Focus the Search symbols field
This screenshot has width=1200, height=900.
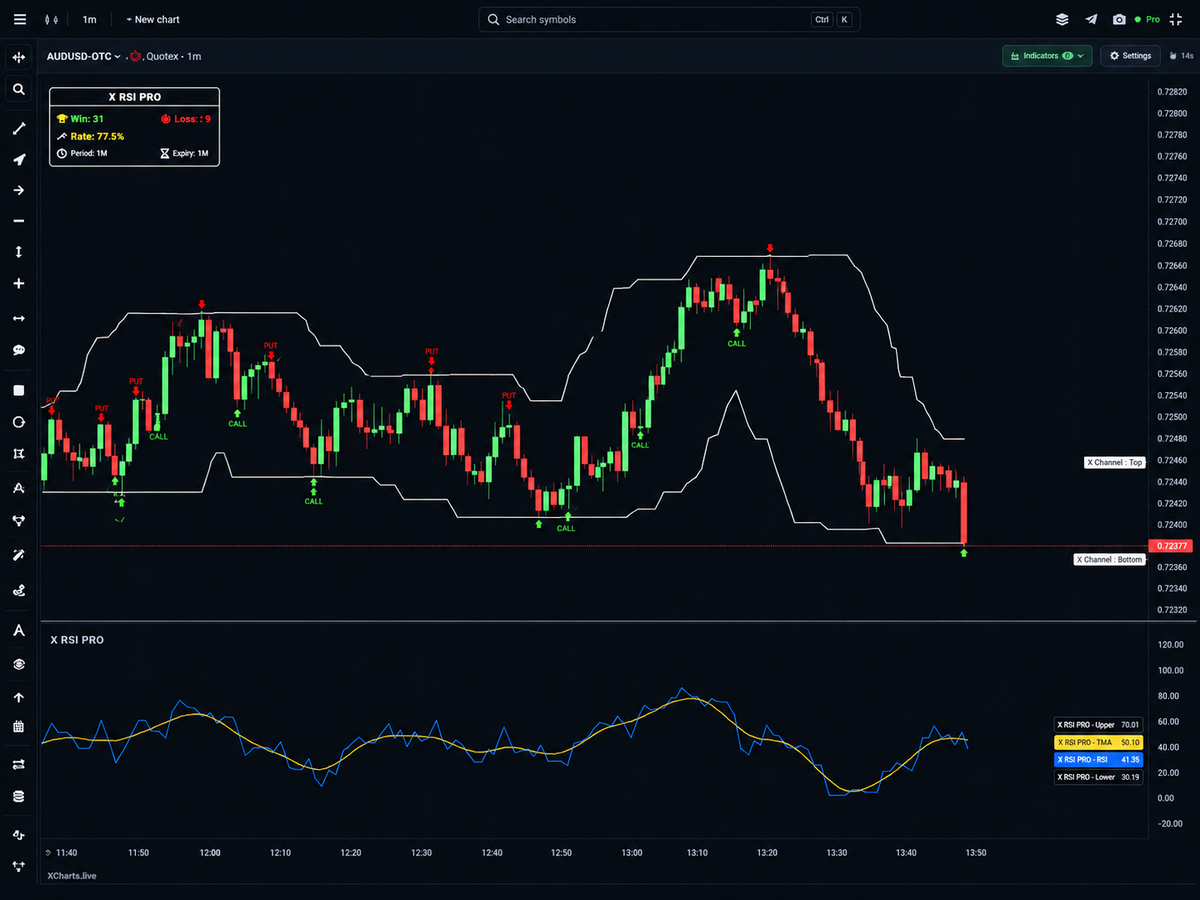[x=669, y=20]
